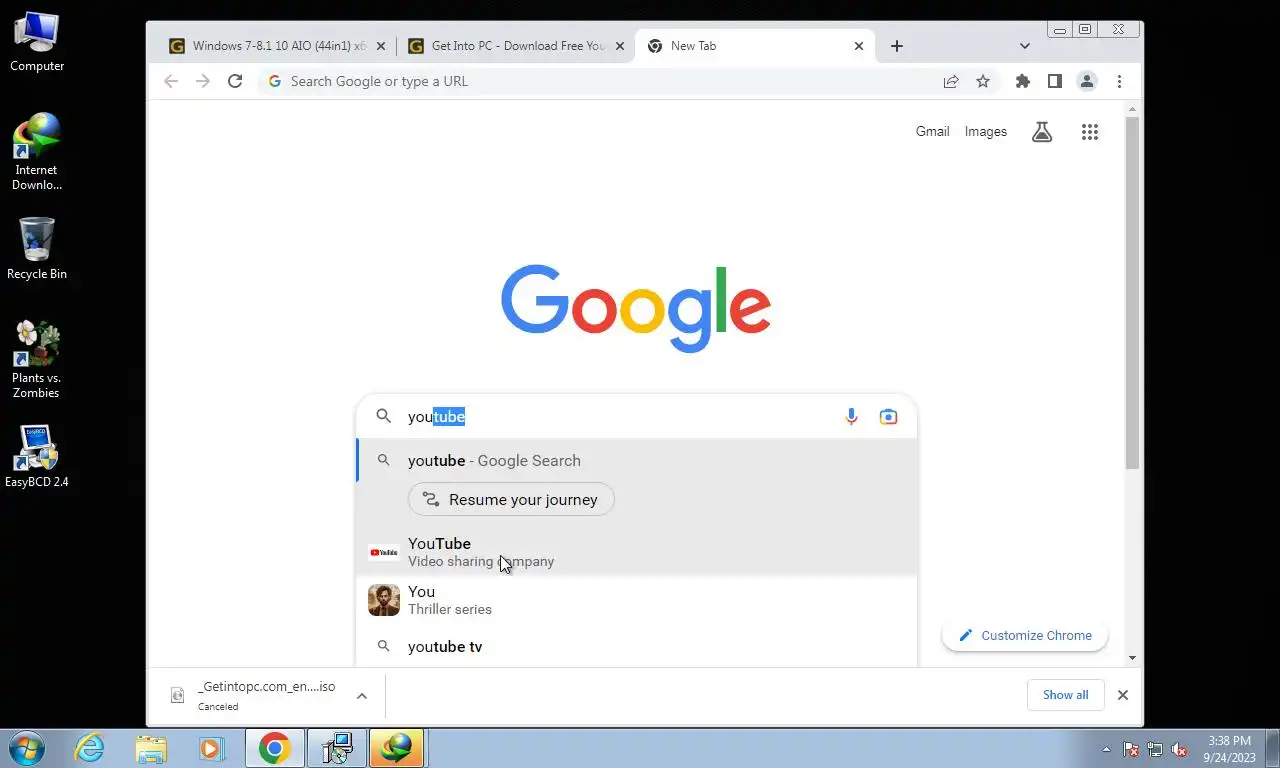Choose the You Thriller series suggestion
Viewport: 1280px width, 768px height.
pyautogui.click(x=637, y=600)
